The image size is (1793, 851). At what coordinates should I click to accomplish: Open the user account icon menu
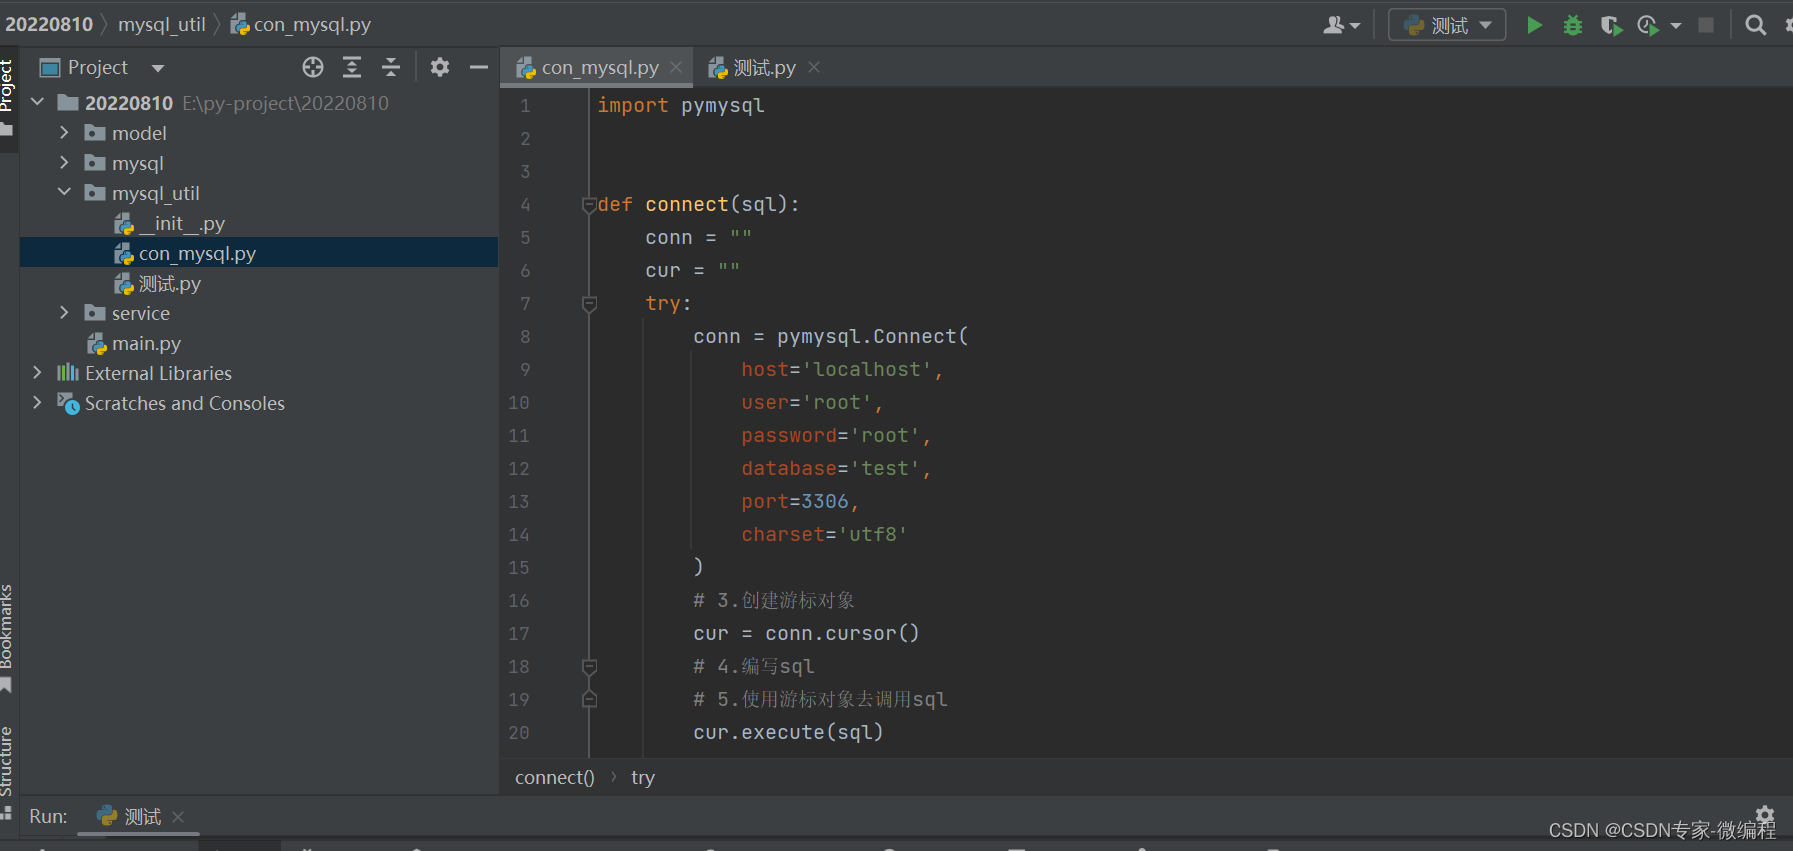point(1341,25)
